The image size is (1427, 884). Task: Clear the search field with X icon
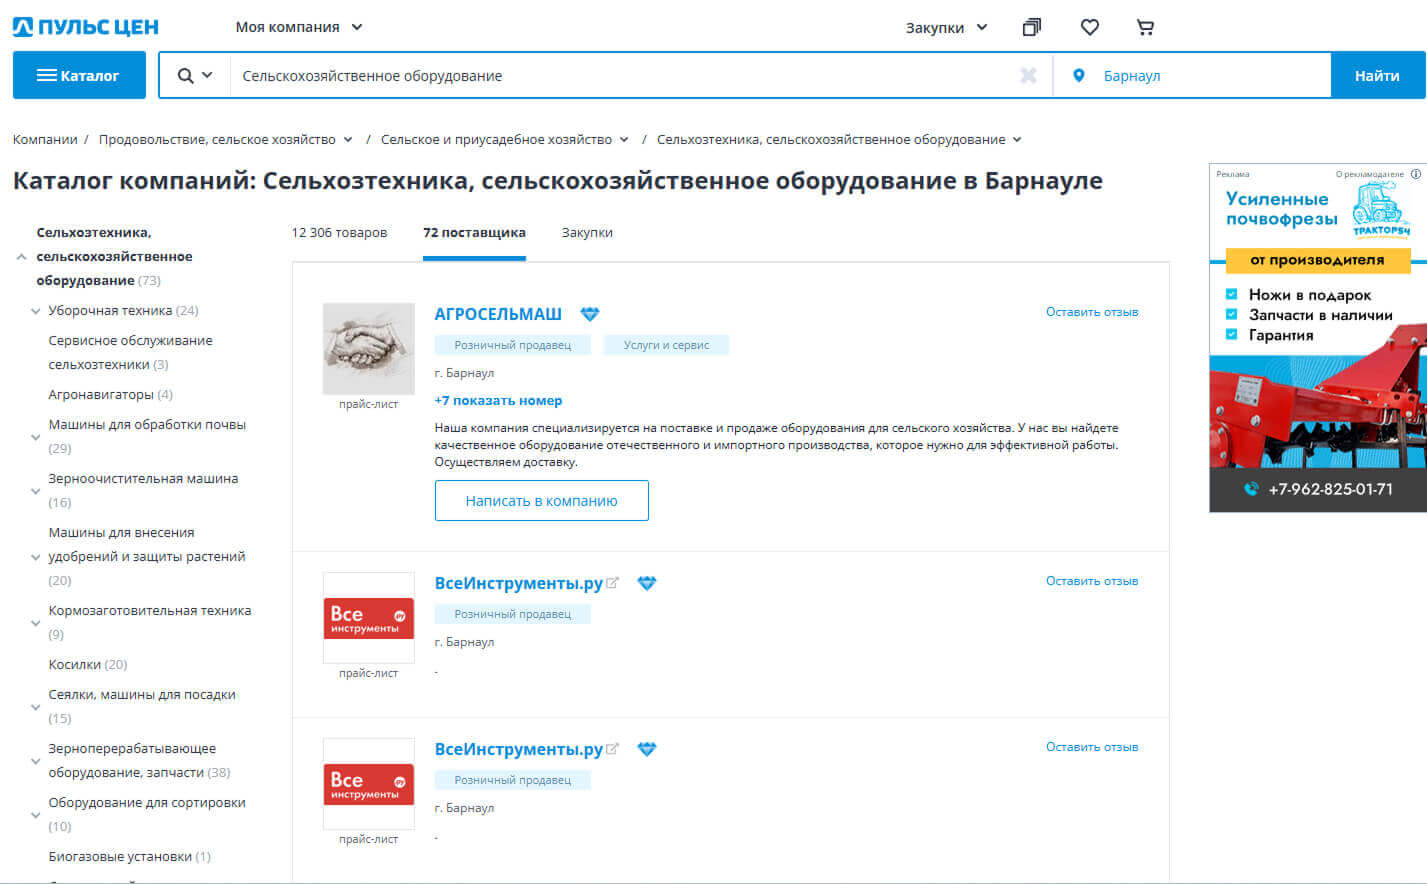pyautogui.click(x=1028, y=75)
